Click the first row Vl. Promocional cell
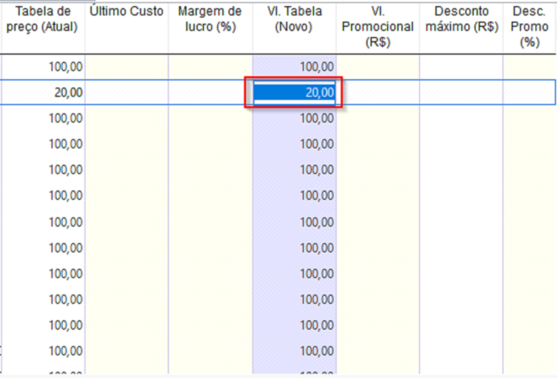 click(378, 67)
